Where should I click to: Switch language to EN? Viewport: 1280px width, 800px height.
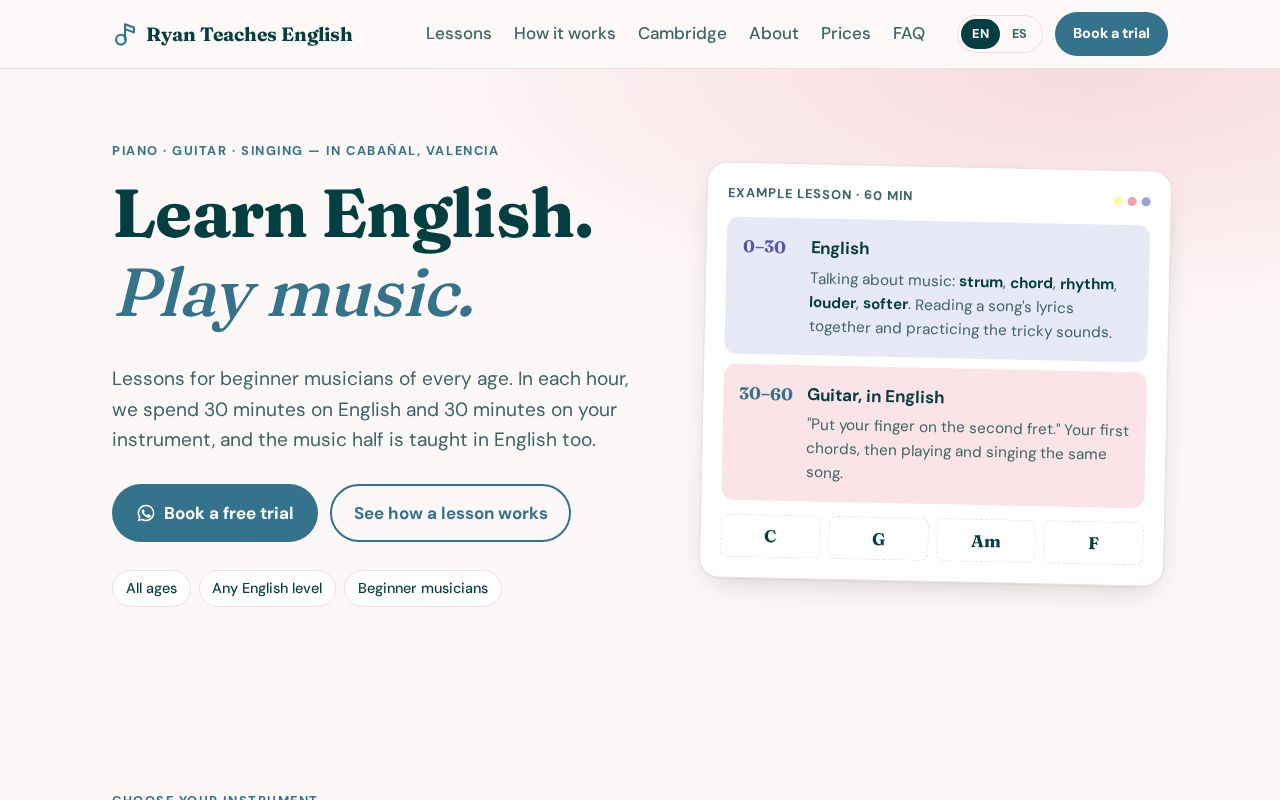[980, 34]
